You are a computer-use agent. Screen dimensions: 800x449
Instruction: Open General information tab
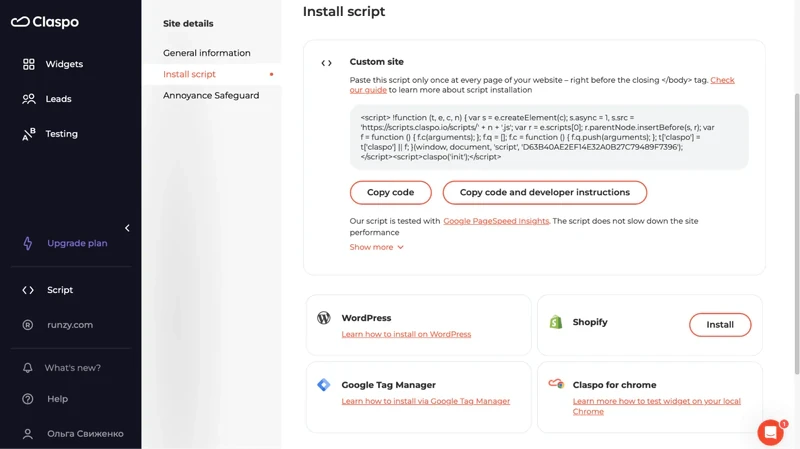tap(207, 53)
